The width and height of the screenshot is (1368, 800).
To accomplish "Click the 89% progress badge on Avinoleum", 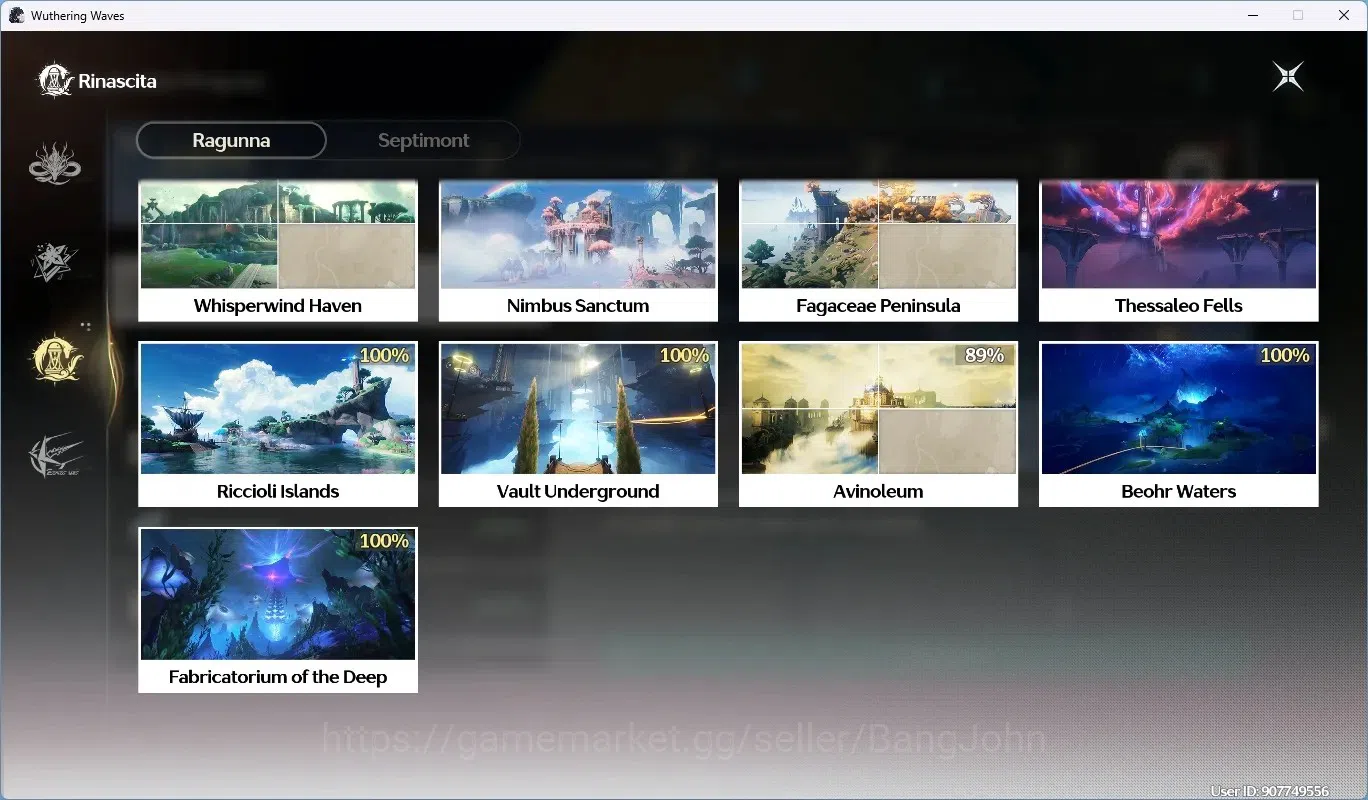I will click(x=984, y=355).
